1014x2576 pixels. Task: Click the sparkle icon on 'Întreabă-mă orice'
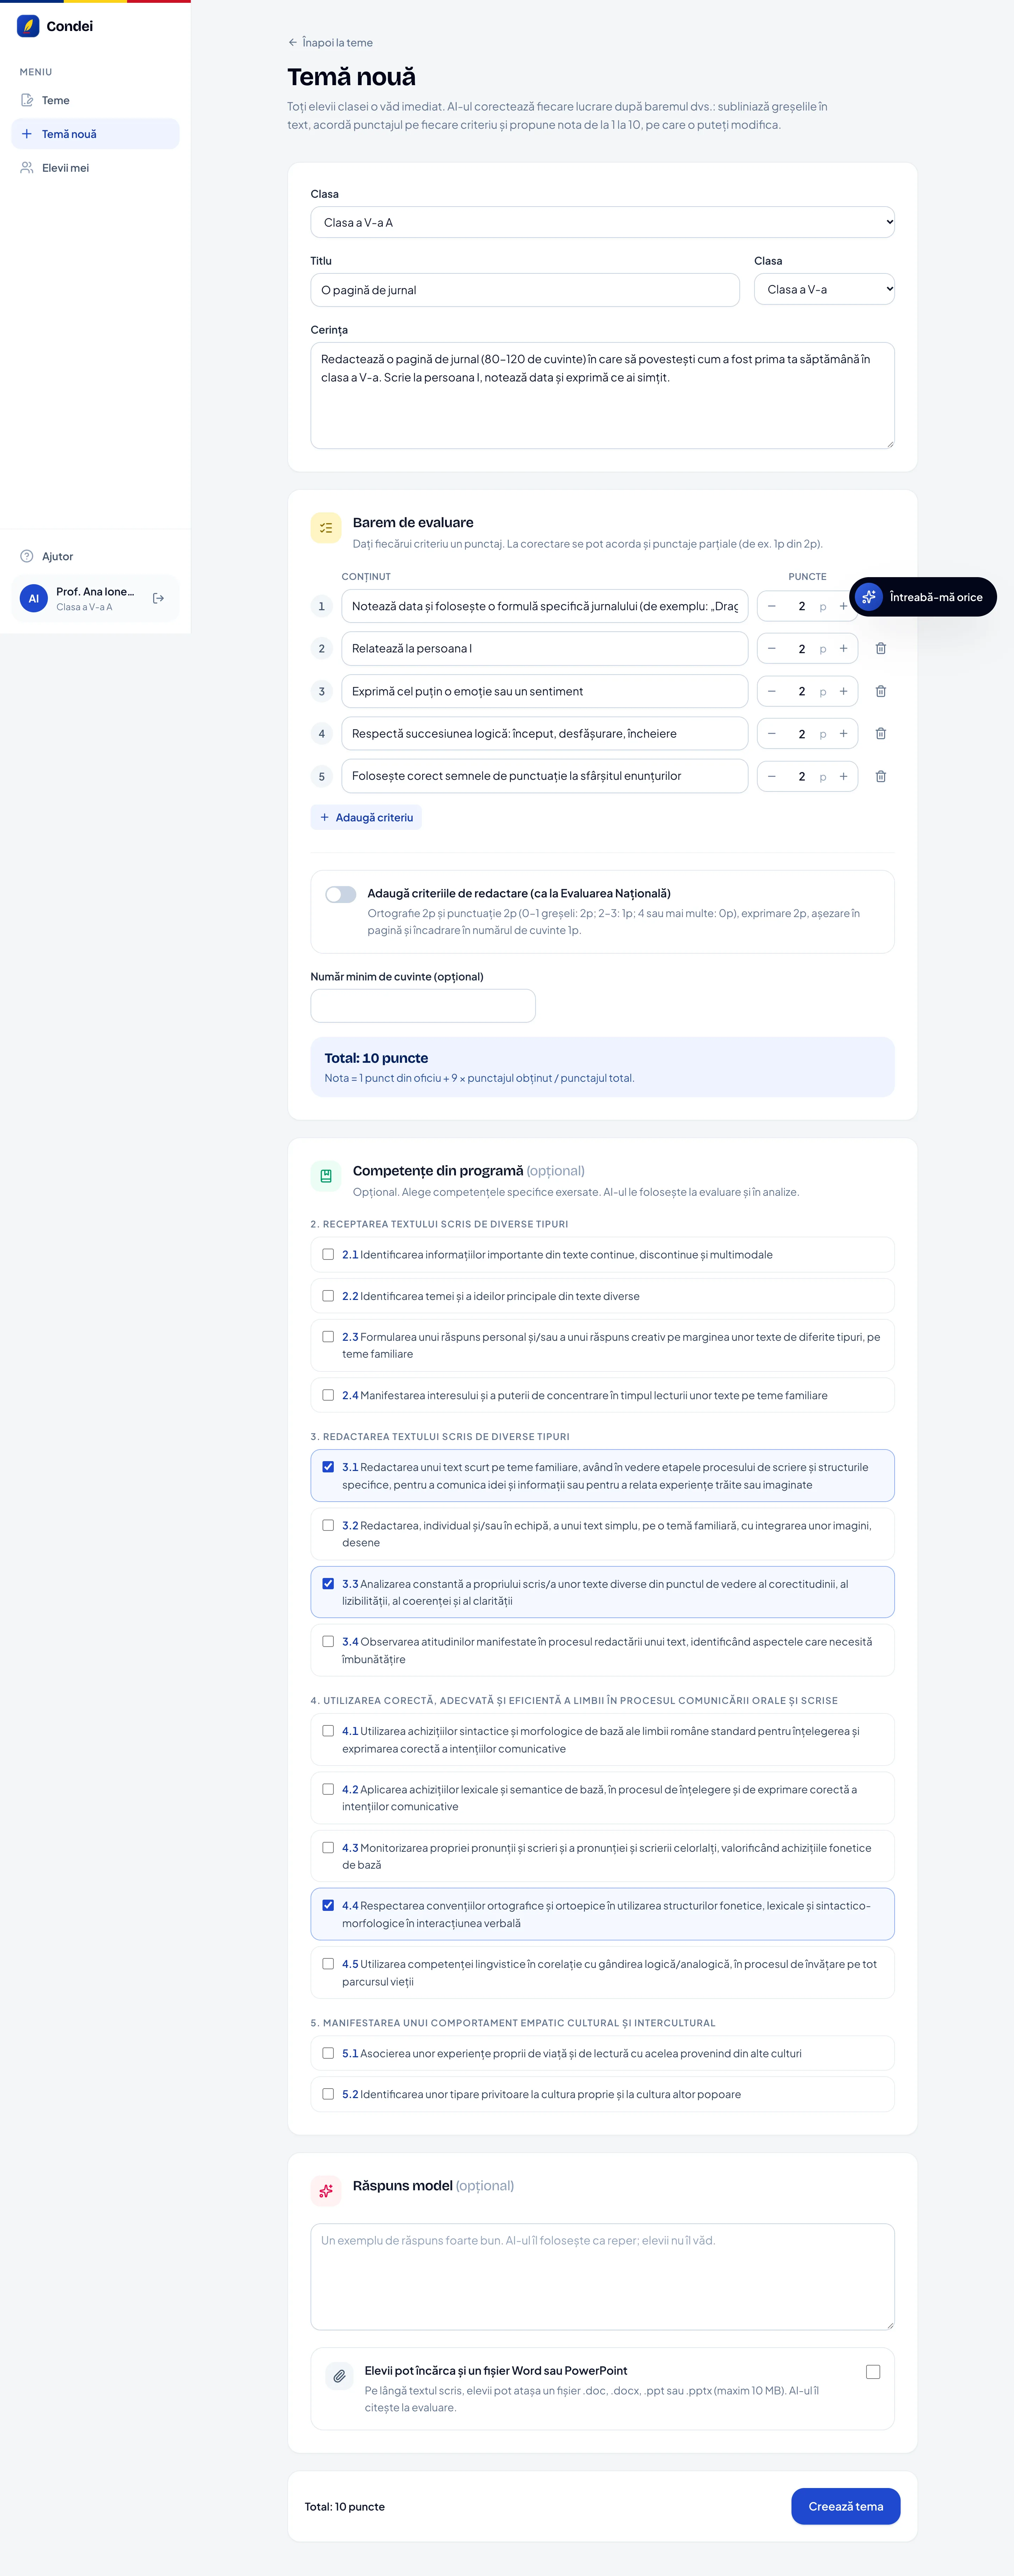[x=869, y=597]
